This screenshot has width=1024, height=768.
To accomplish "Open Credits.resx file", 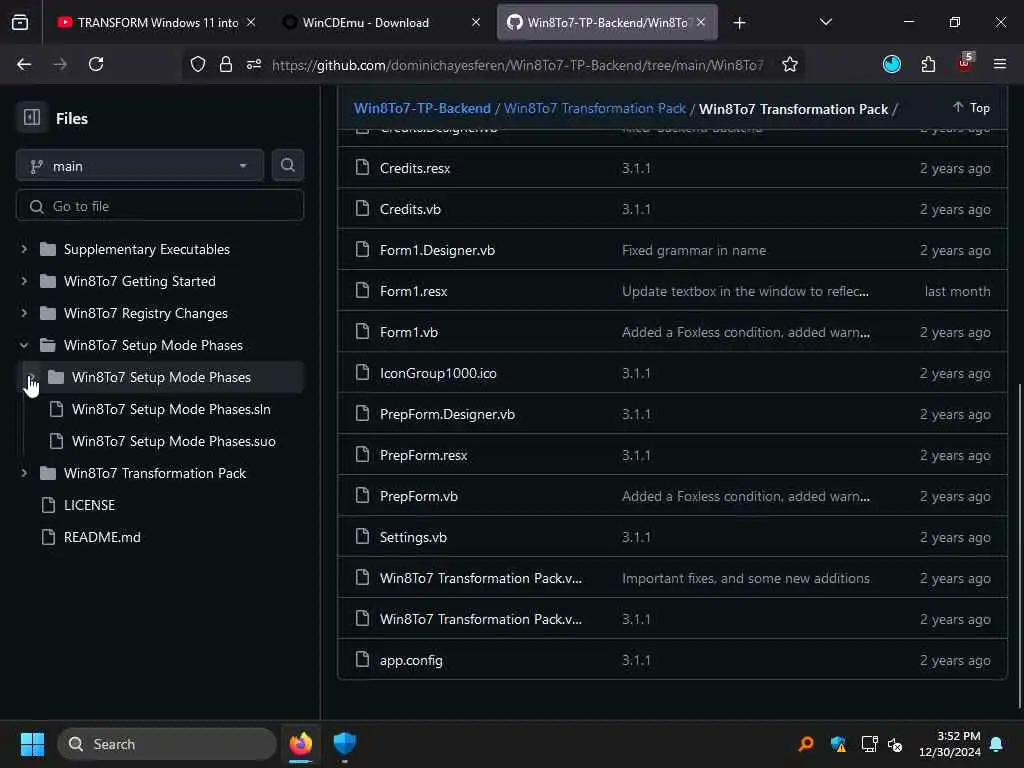I will 415,168.
